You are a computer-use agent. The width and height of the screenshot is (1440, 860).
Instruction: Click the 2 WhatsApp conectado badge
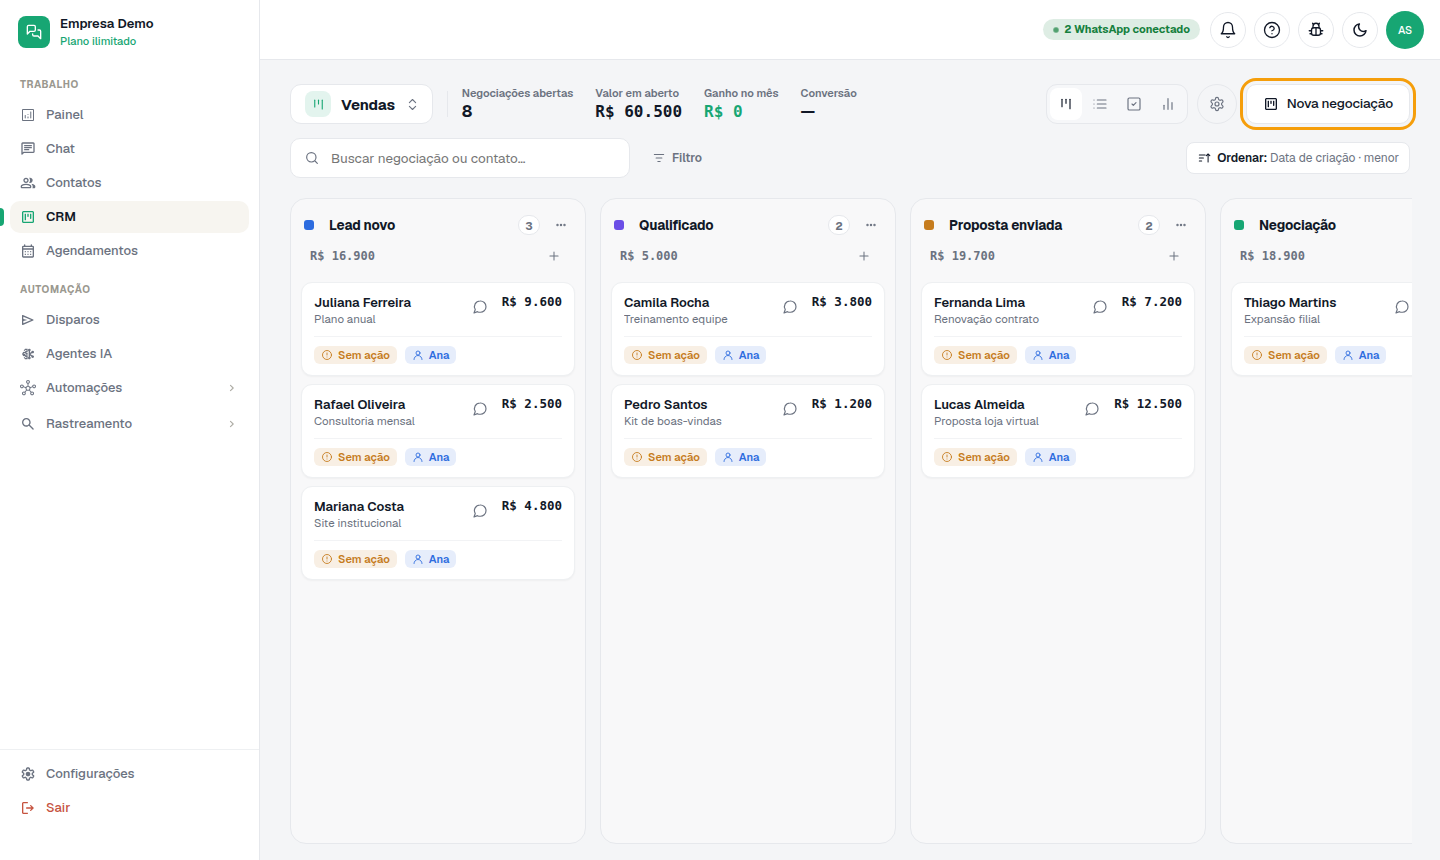[1121, 30]
